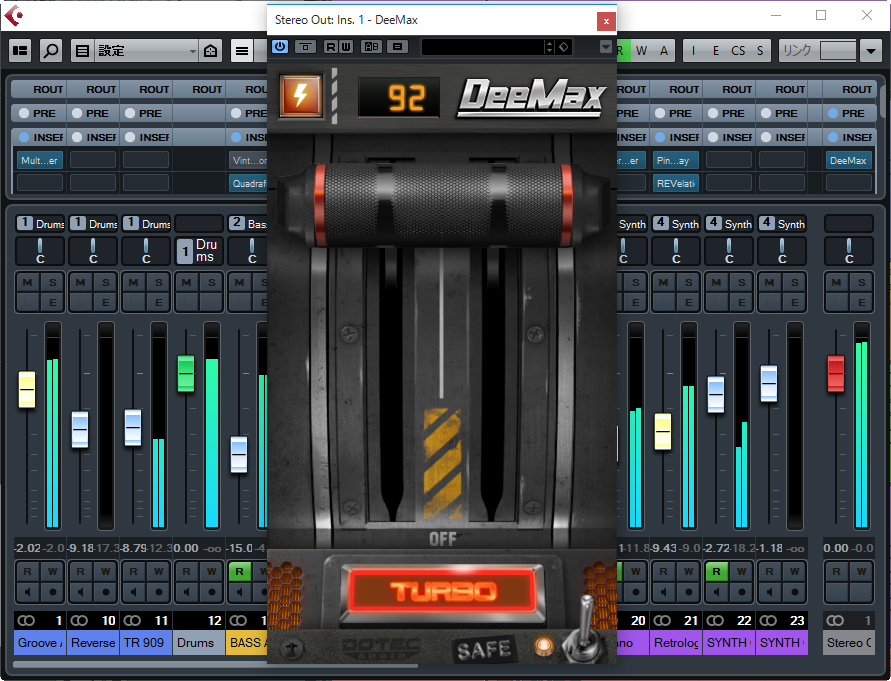Screen dimensions: 891x681
Task: Disable Read automation on channel 22 SYNTH
Action: (x=716, y=571)
